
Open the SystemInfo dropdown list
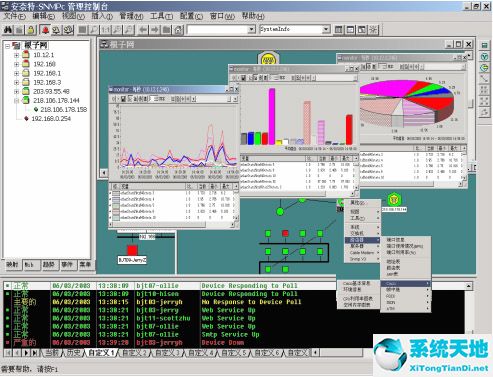click(x=326, y=29)
